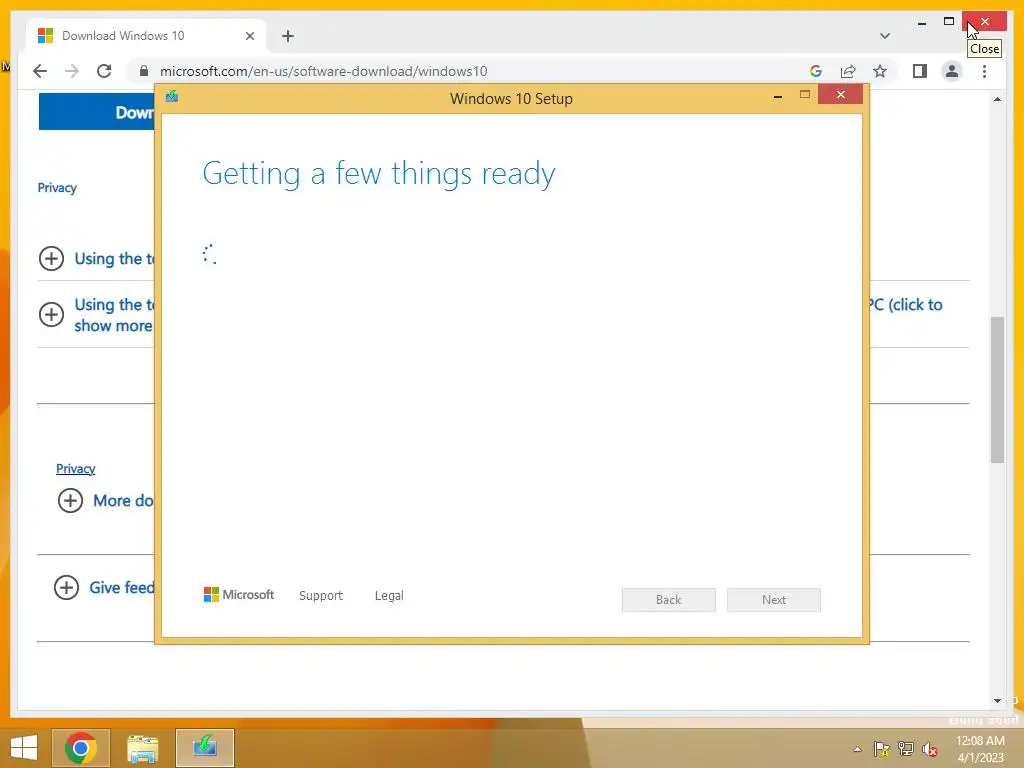Expand the 'Give feed...' section
This screenshot has width=1024, height=768.
pyautogui.click(x=66, y=588)
